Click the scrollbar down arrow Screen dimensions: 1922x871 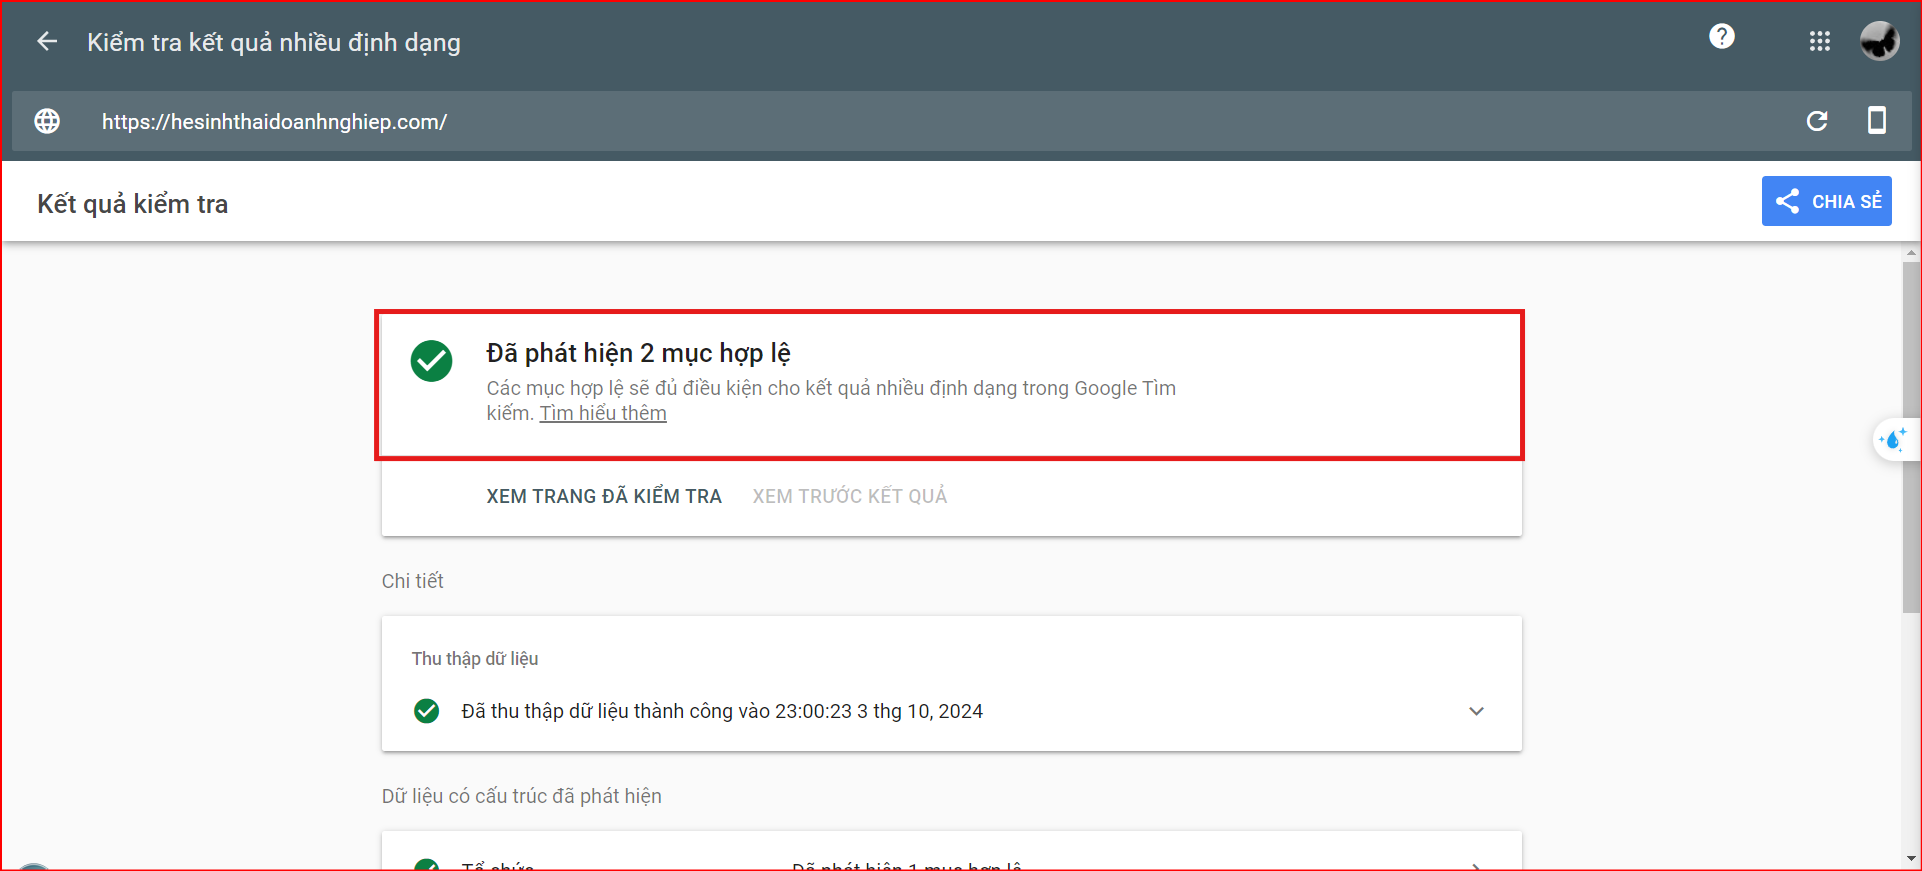click(x=1911, y=859)
